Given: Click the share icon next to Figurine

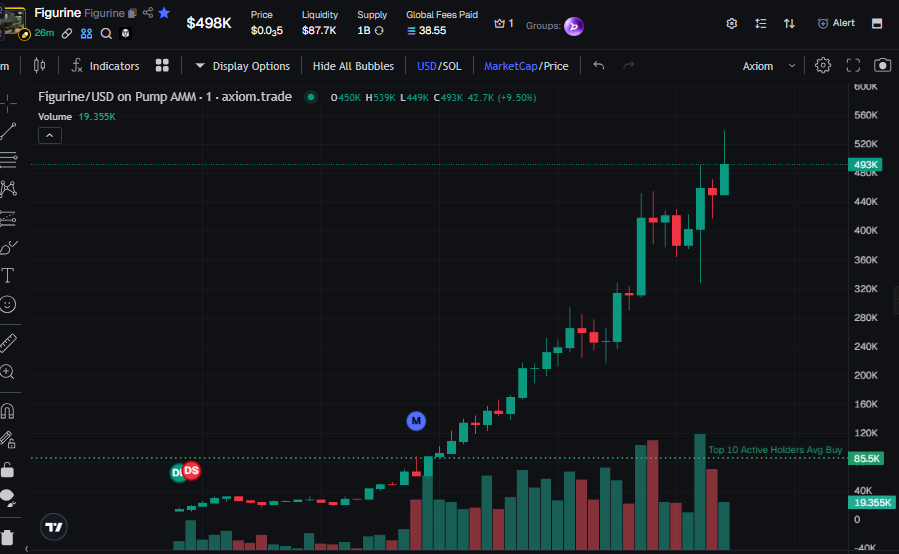Looking at the screenshot, I should 148,13.
